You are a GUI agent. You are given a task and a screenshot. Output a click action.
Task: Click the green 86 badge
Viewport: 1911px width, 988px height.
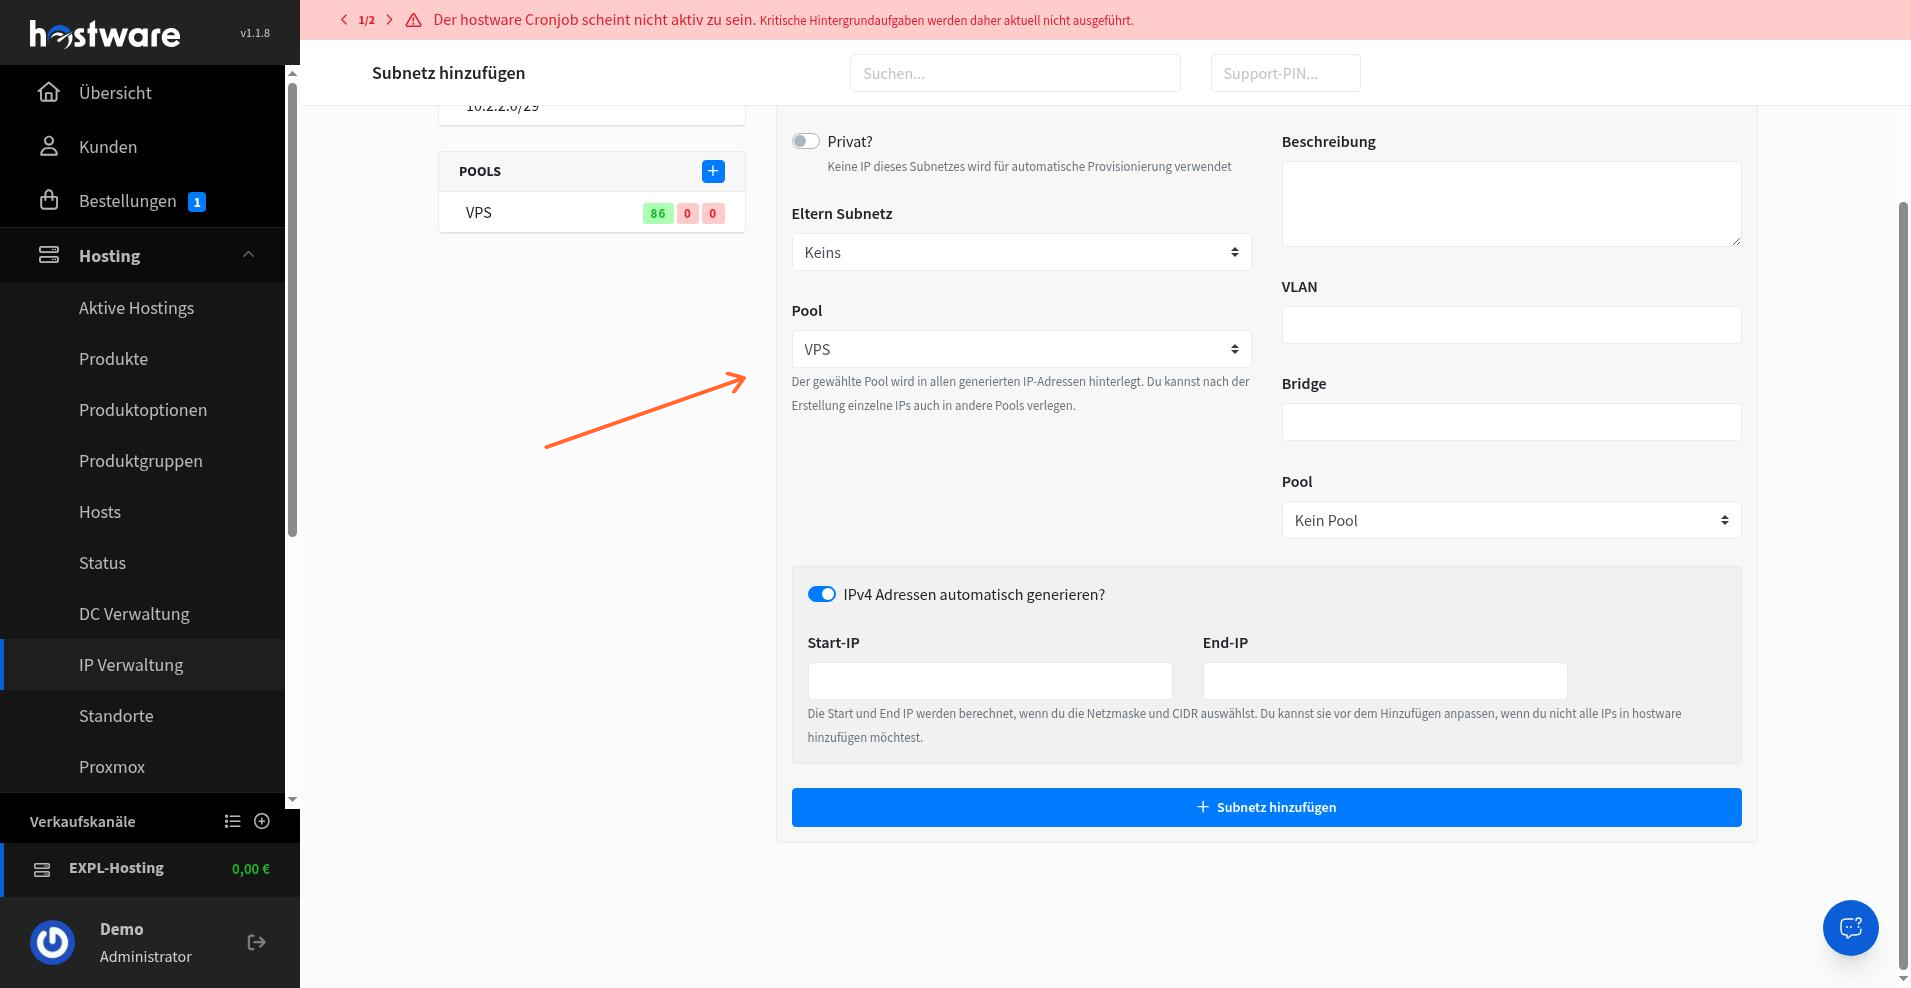[657, 213]
